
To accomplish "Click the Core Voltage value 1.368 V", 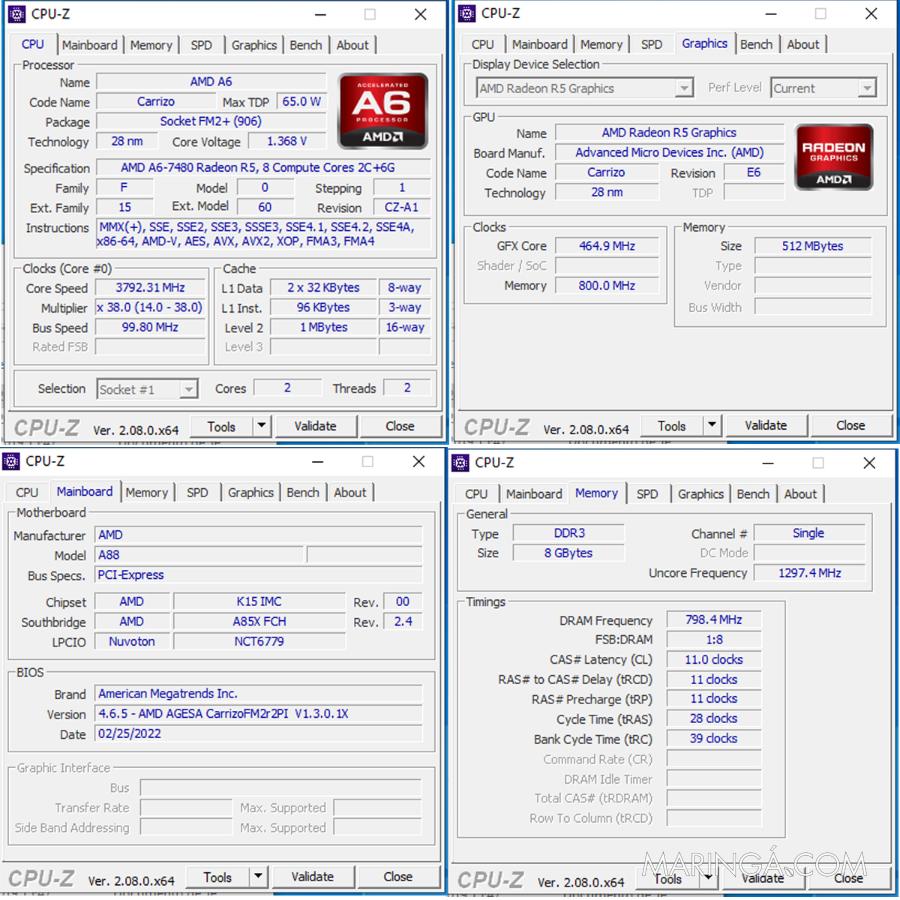I will point(287,141).
